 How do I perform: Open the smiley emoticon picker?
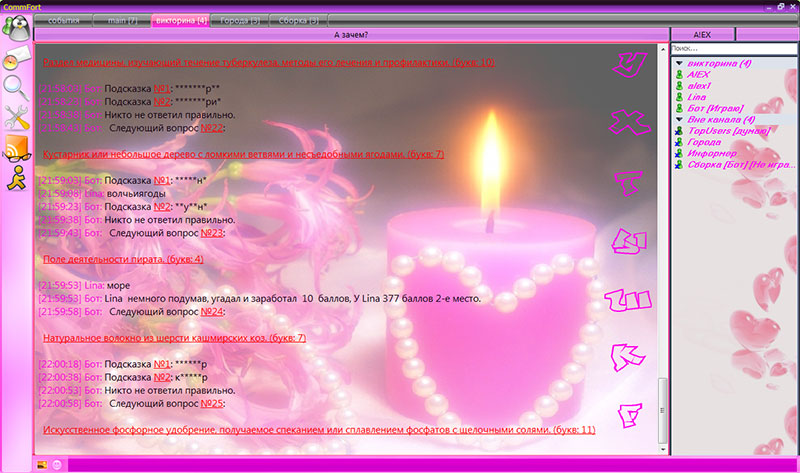[56, 464]
